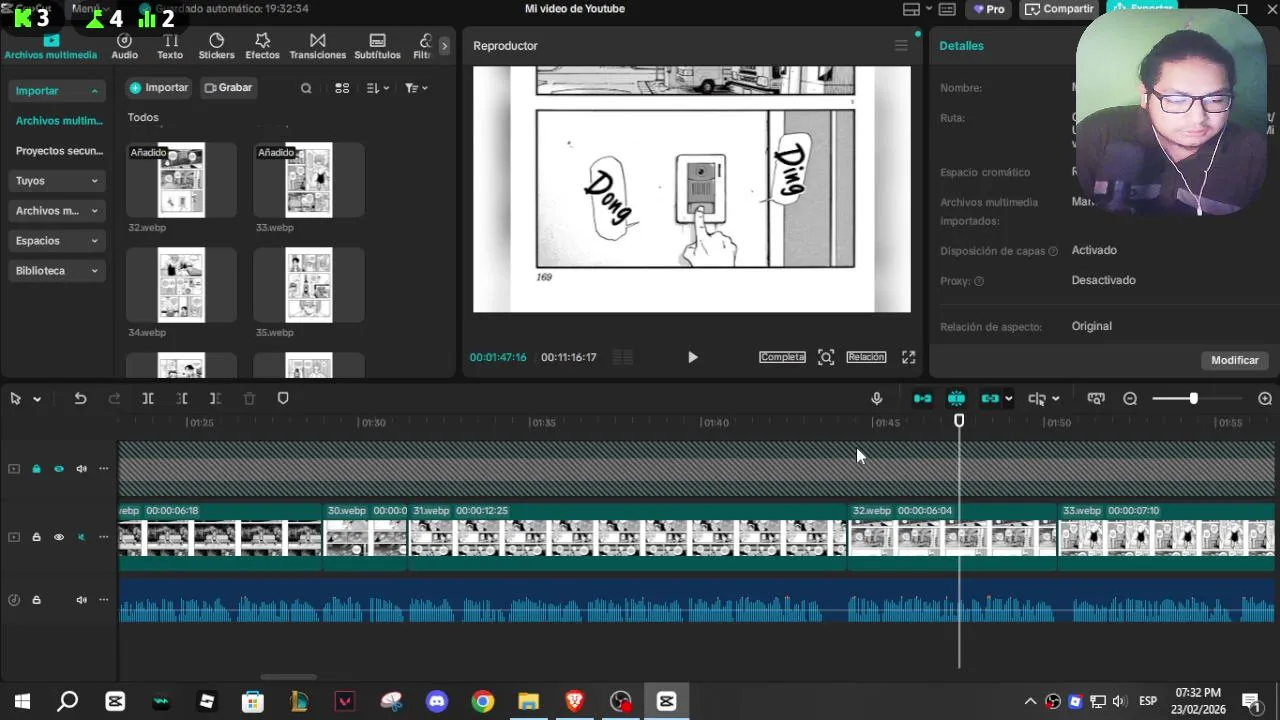Adjust timeline zoom slider
Image resolution: width=1280 pixels, height=720 pixels.
tap(1193, 399)
